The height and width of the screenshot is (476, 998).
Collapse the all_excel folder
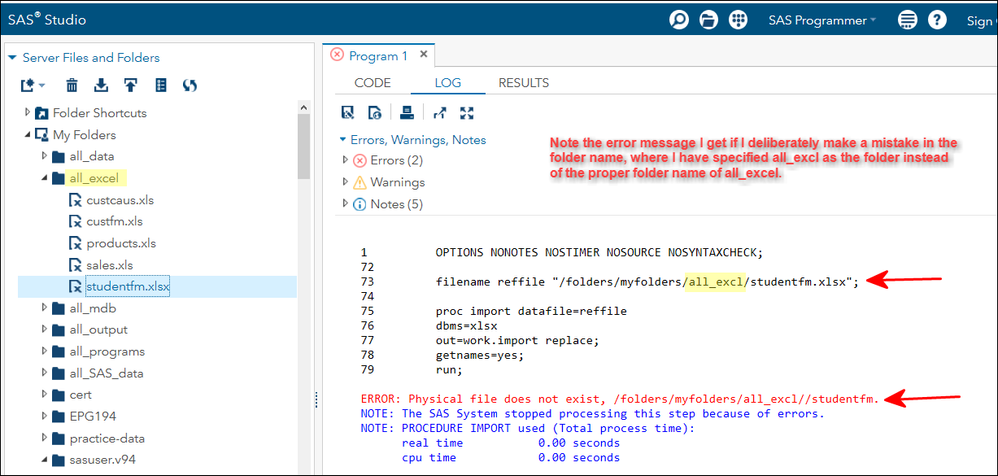(x=45, y=179)
